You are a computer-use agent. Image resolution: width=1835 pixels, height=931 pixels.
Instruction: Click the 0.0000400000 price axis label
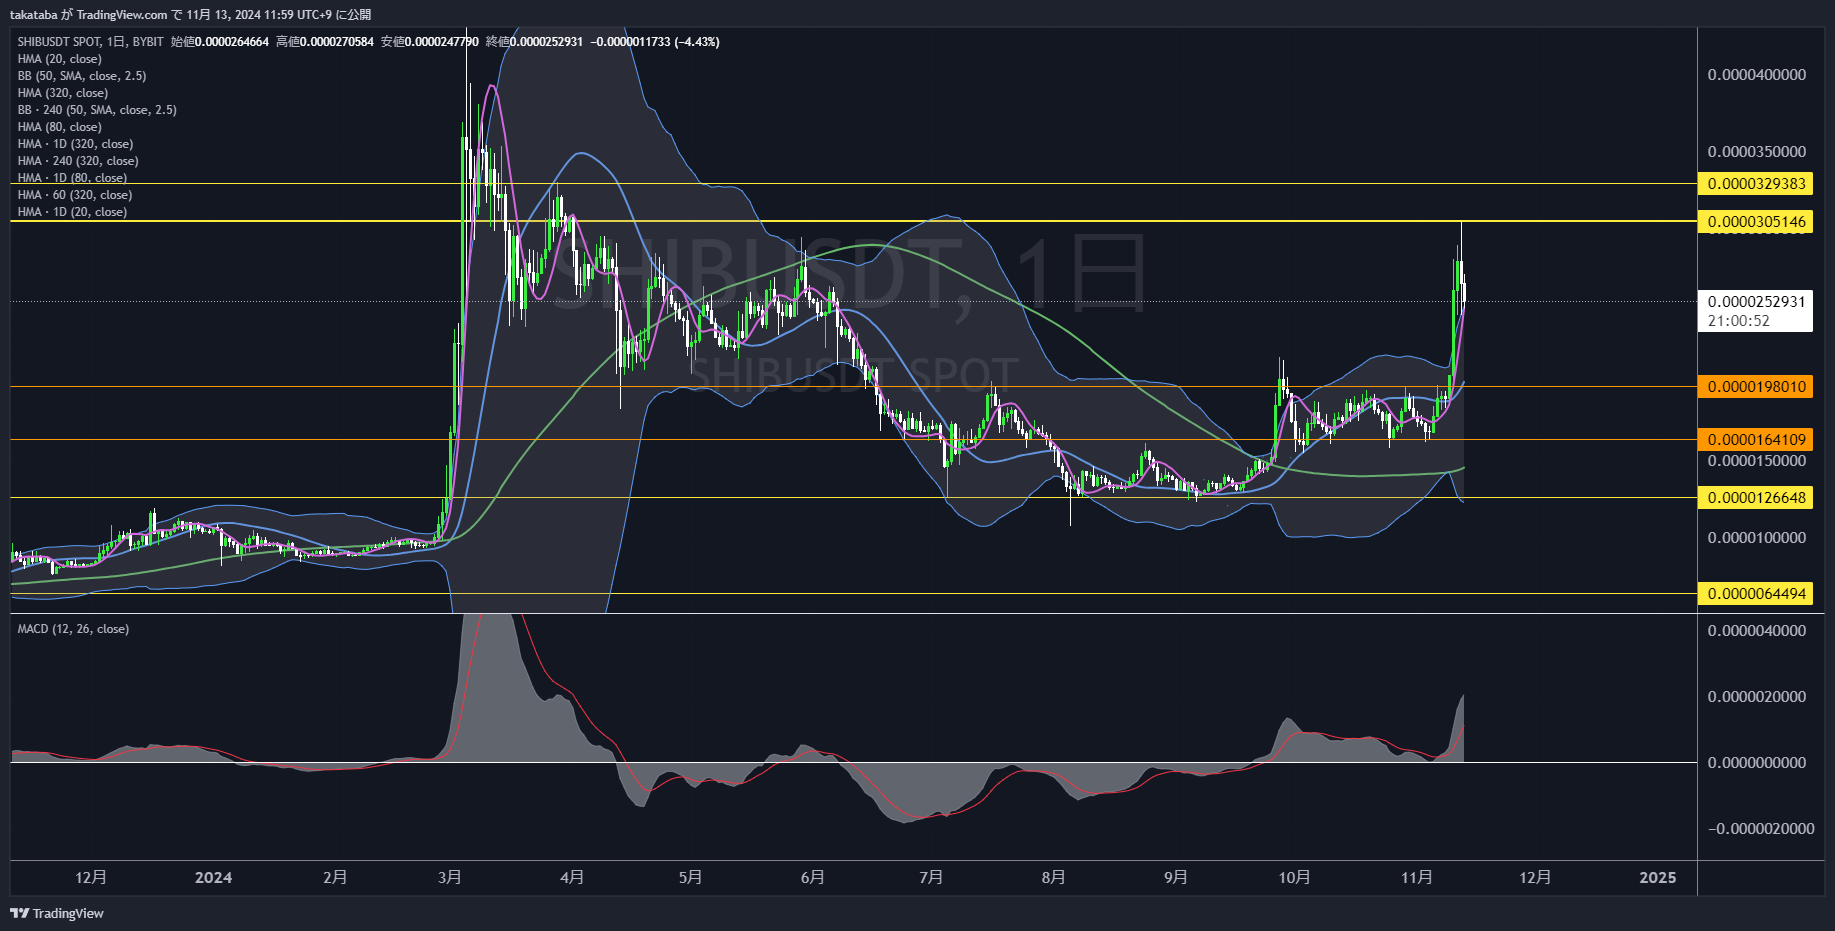point(1757,75)
